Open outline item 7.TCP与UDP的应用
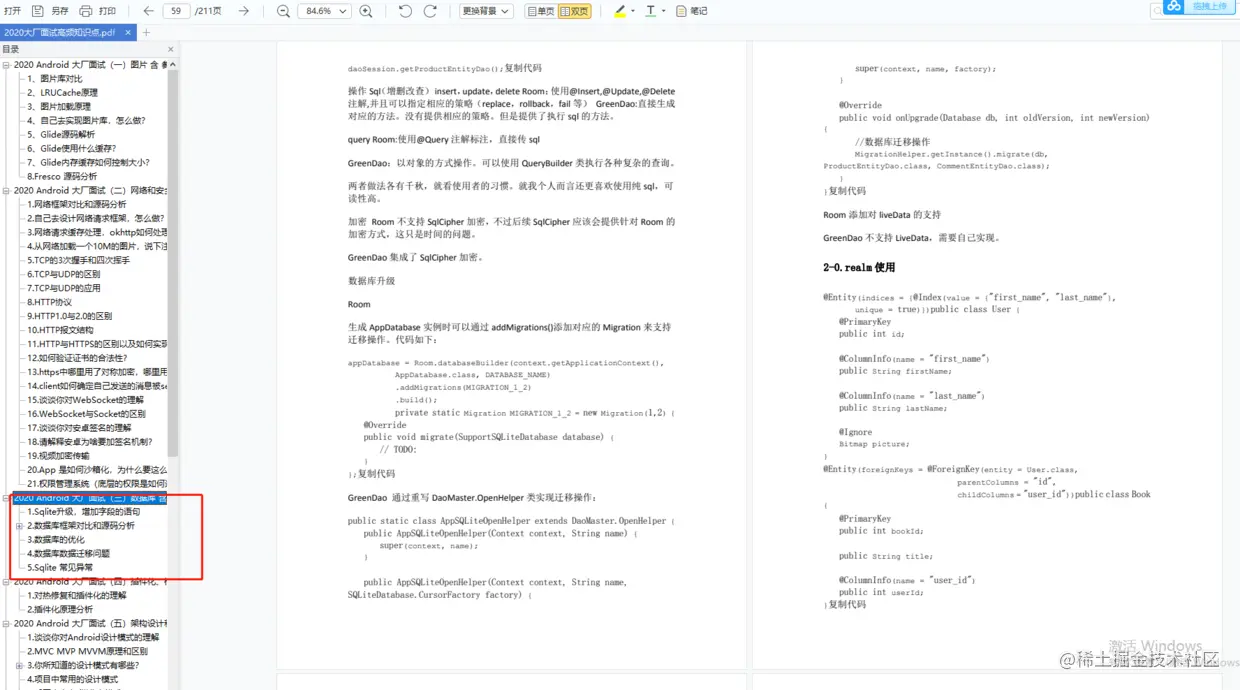 click(63, 288)
